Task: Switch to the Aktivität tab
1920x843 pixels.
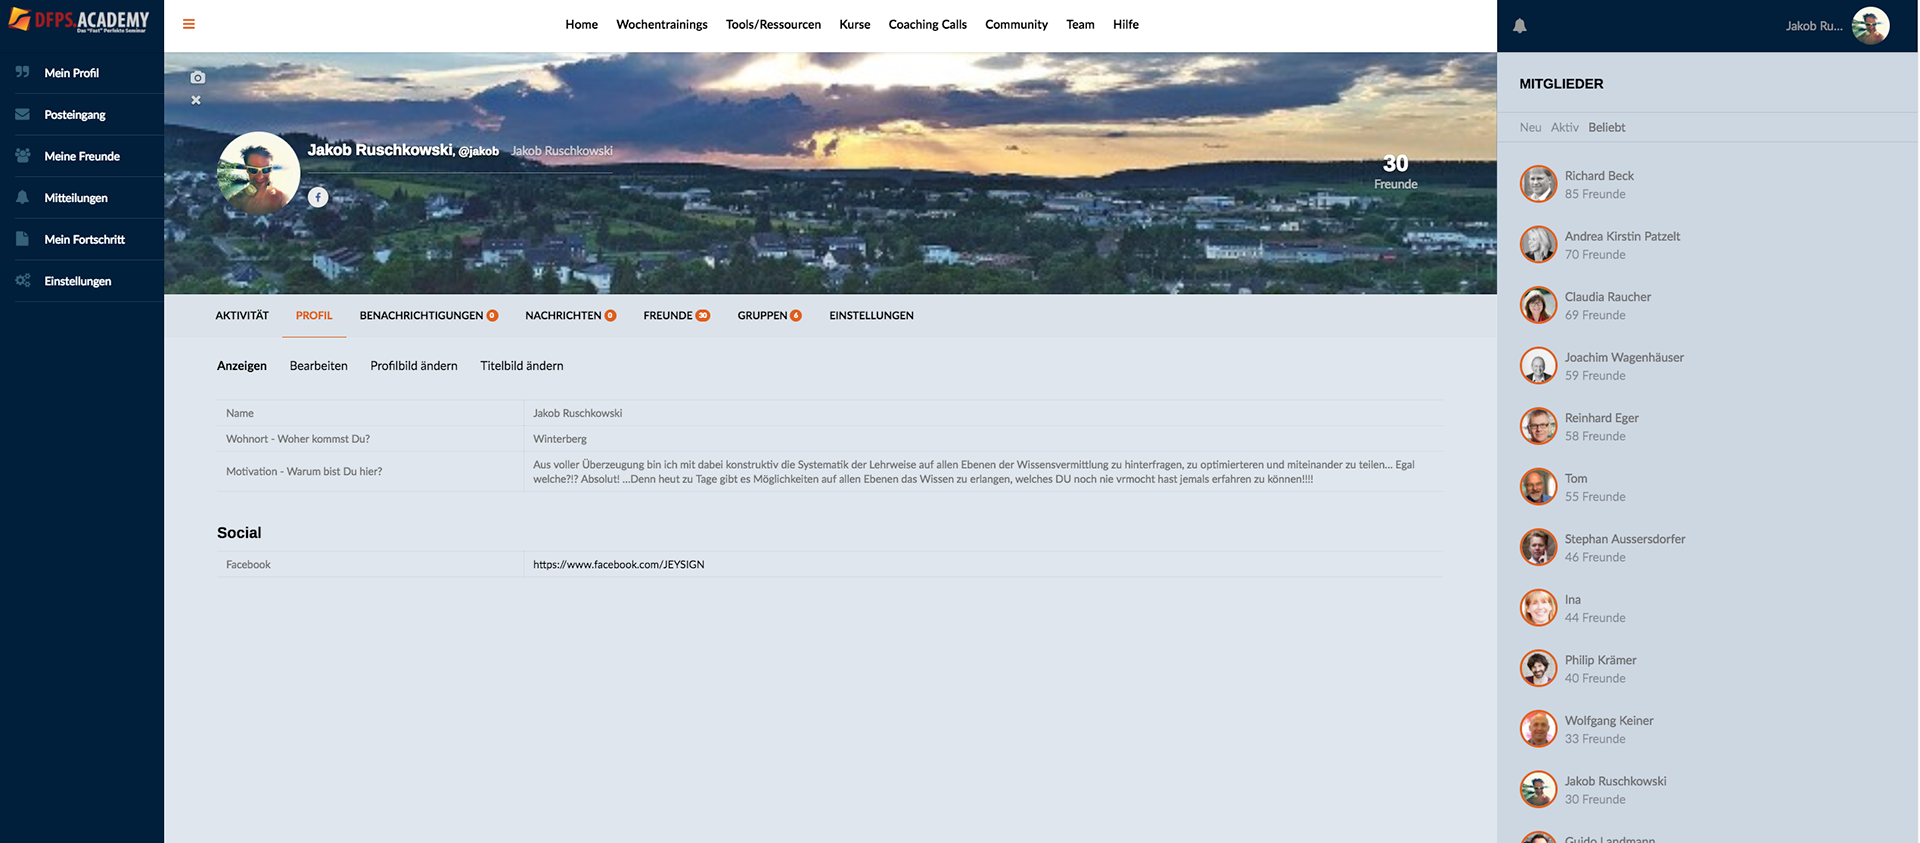Action: pos(242,315)
